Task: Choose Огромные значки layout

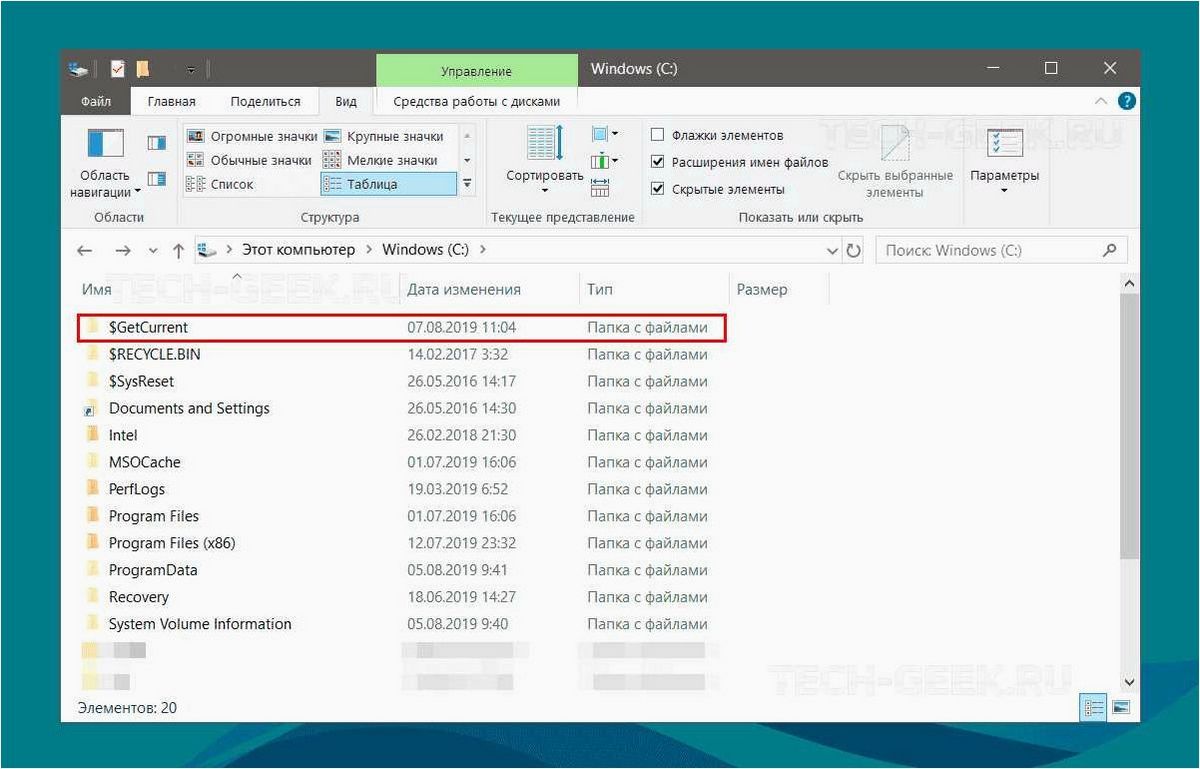Action: coord(252,136)
